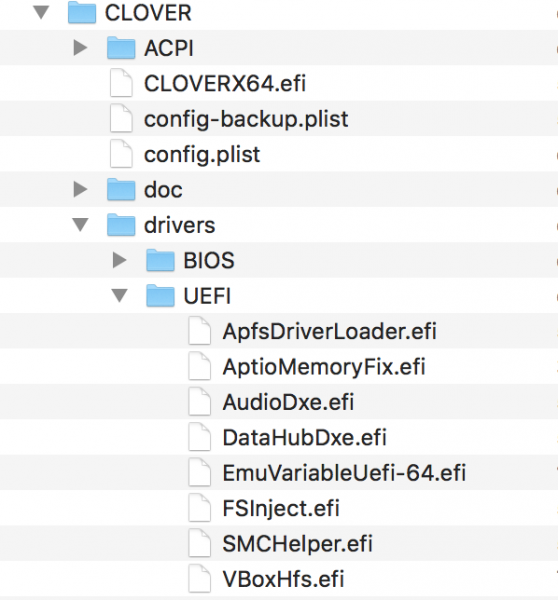Select the drivers folder name

179,225
